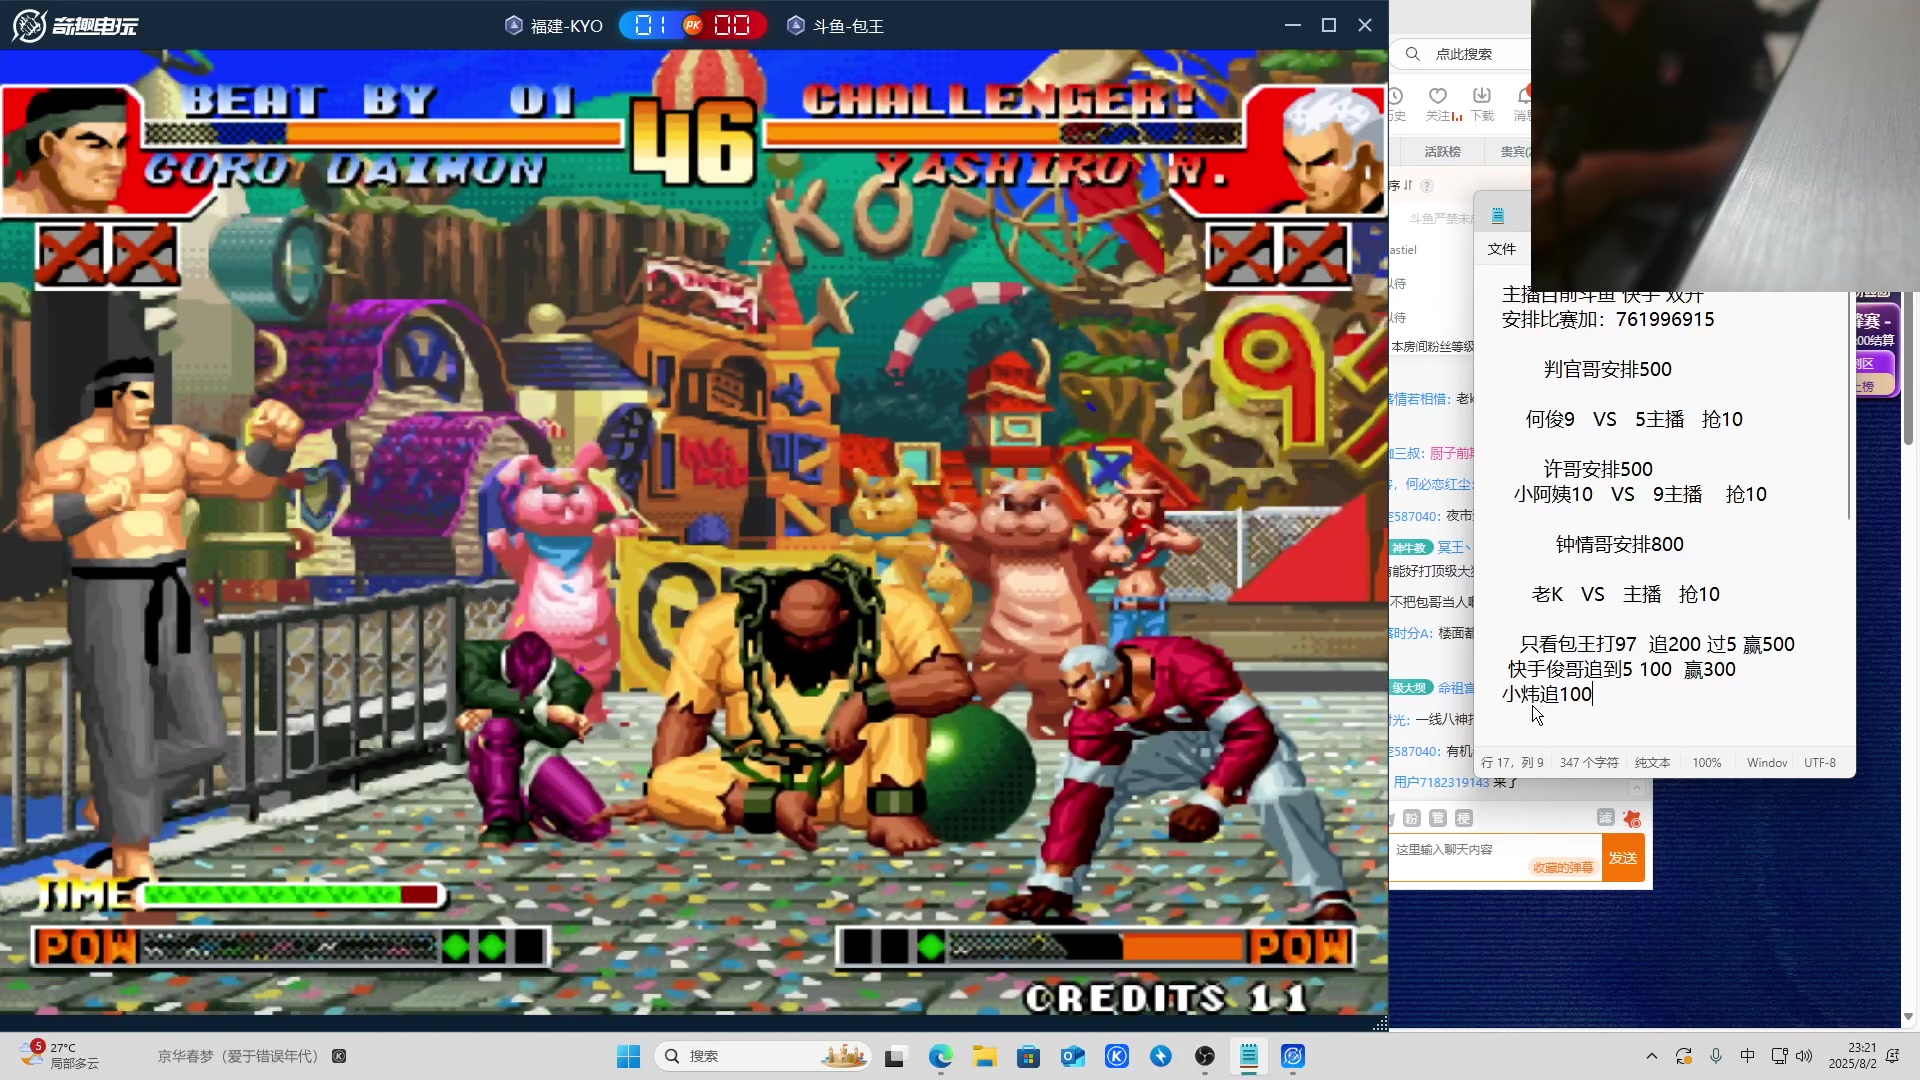Open the 关注 heart icon in Douyu
Viewport: 1920px width, 1080px height.
tap(1438, 96)
